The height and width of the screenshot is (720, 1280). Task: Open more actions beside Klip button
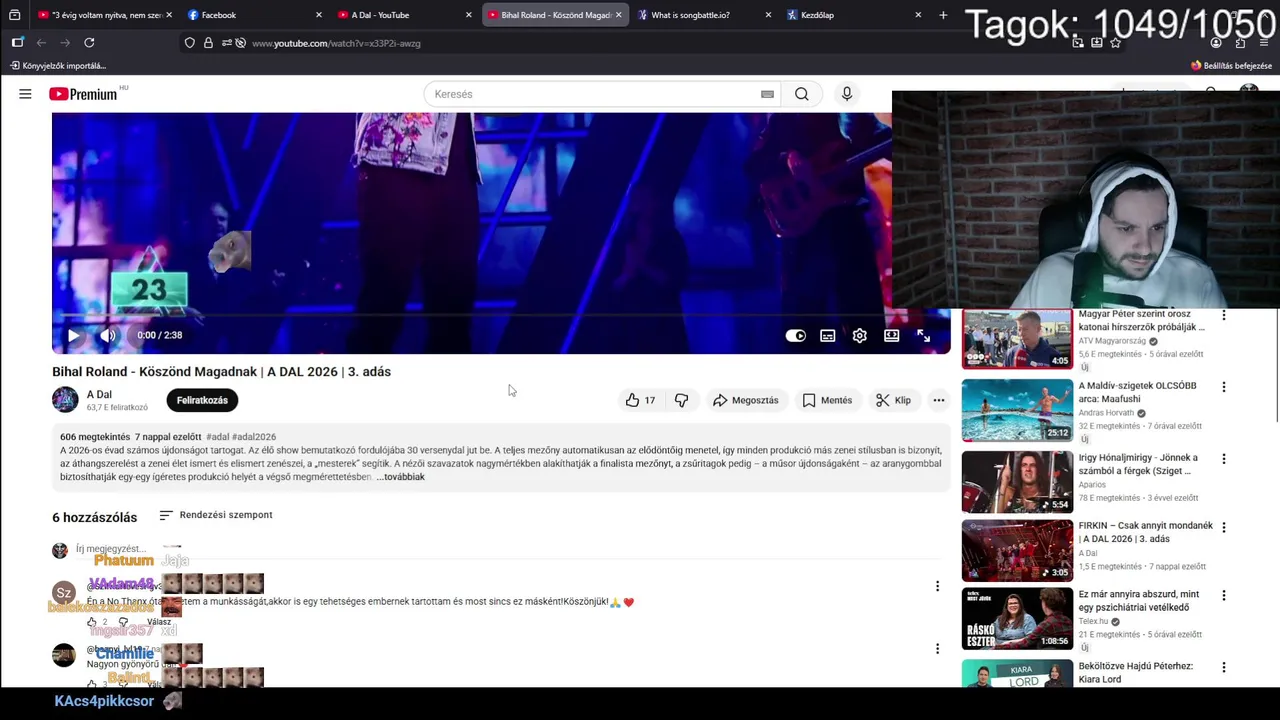point(938,400)
